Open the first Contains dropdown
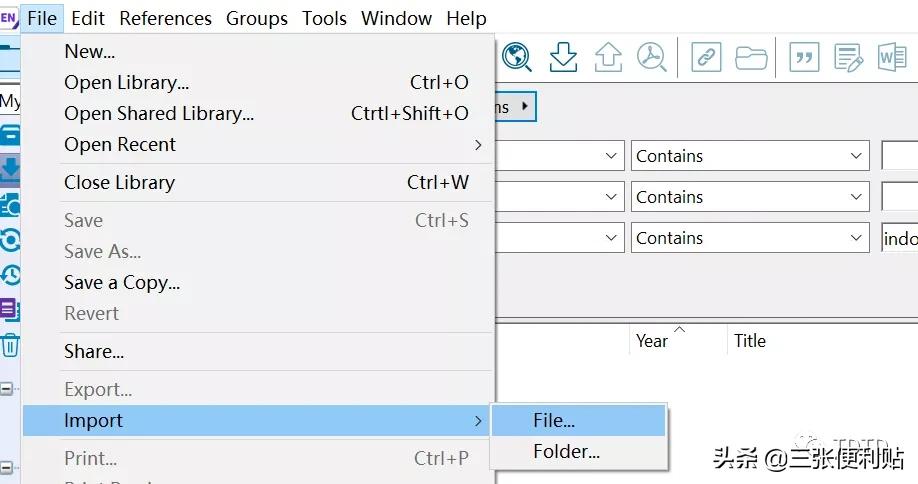The height and width of the screenshot is (484, 918). pos(750,156)
